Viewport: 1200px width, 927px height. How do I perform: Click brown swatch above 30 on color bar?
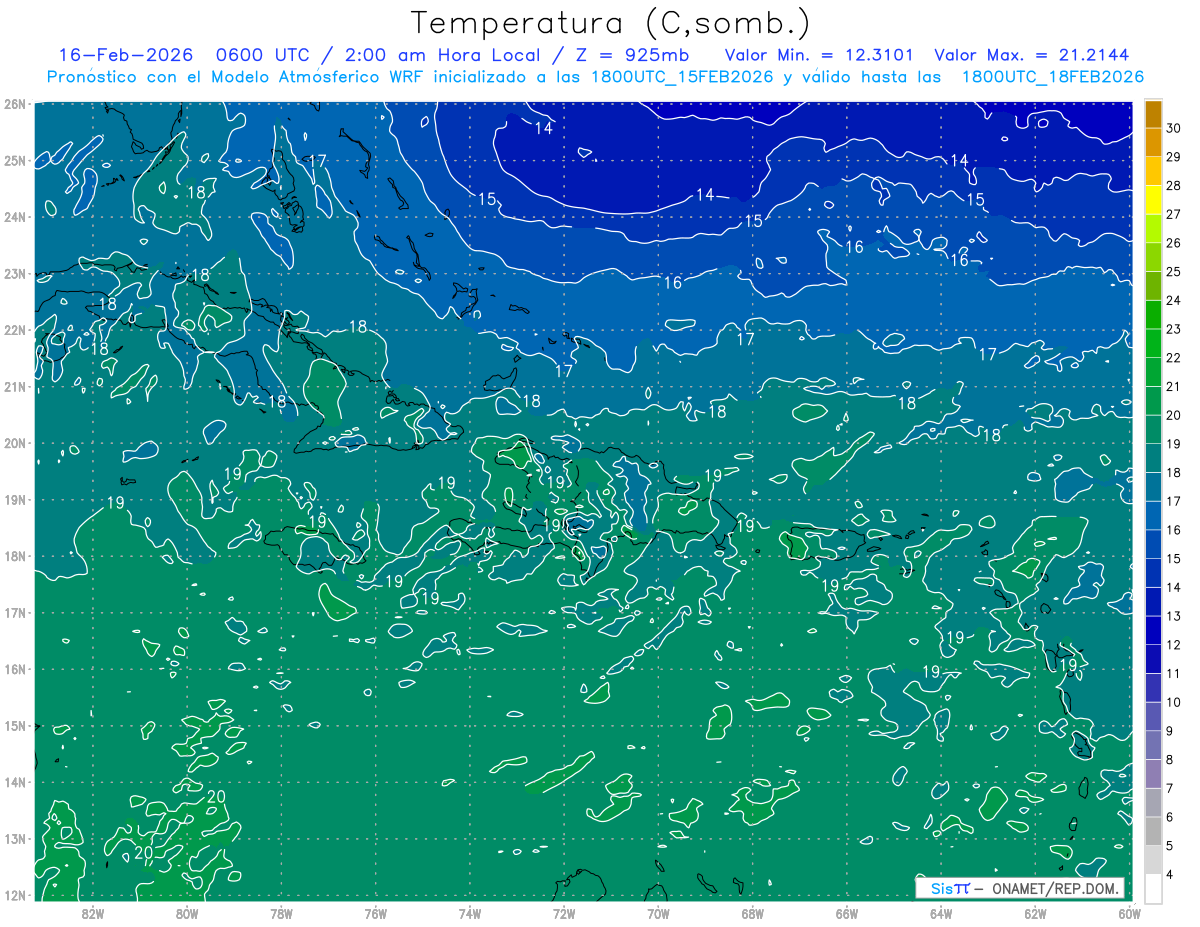(1153, 114)
